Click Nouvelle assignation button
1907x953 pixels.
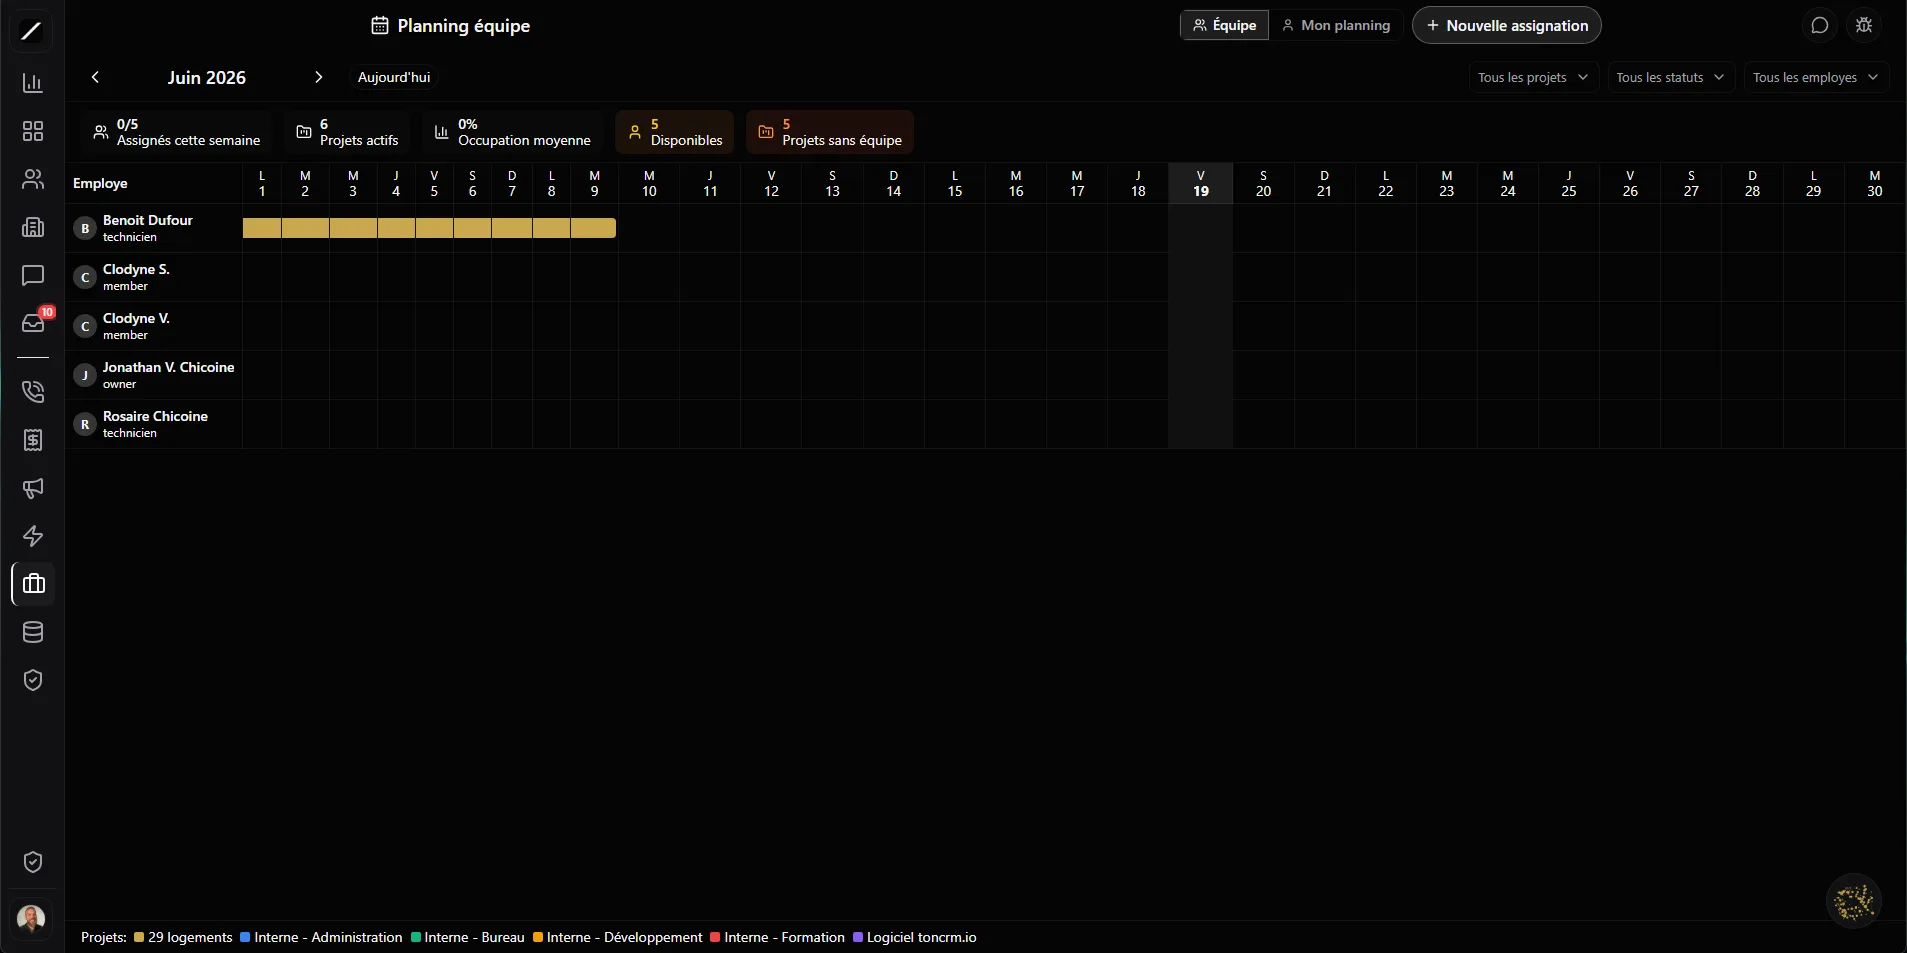click(x=1507, y=26)
